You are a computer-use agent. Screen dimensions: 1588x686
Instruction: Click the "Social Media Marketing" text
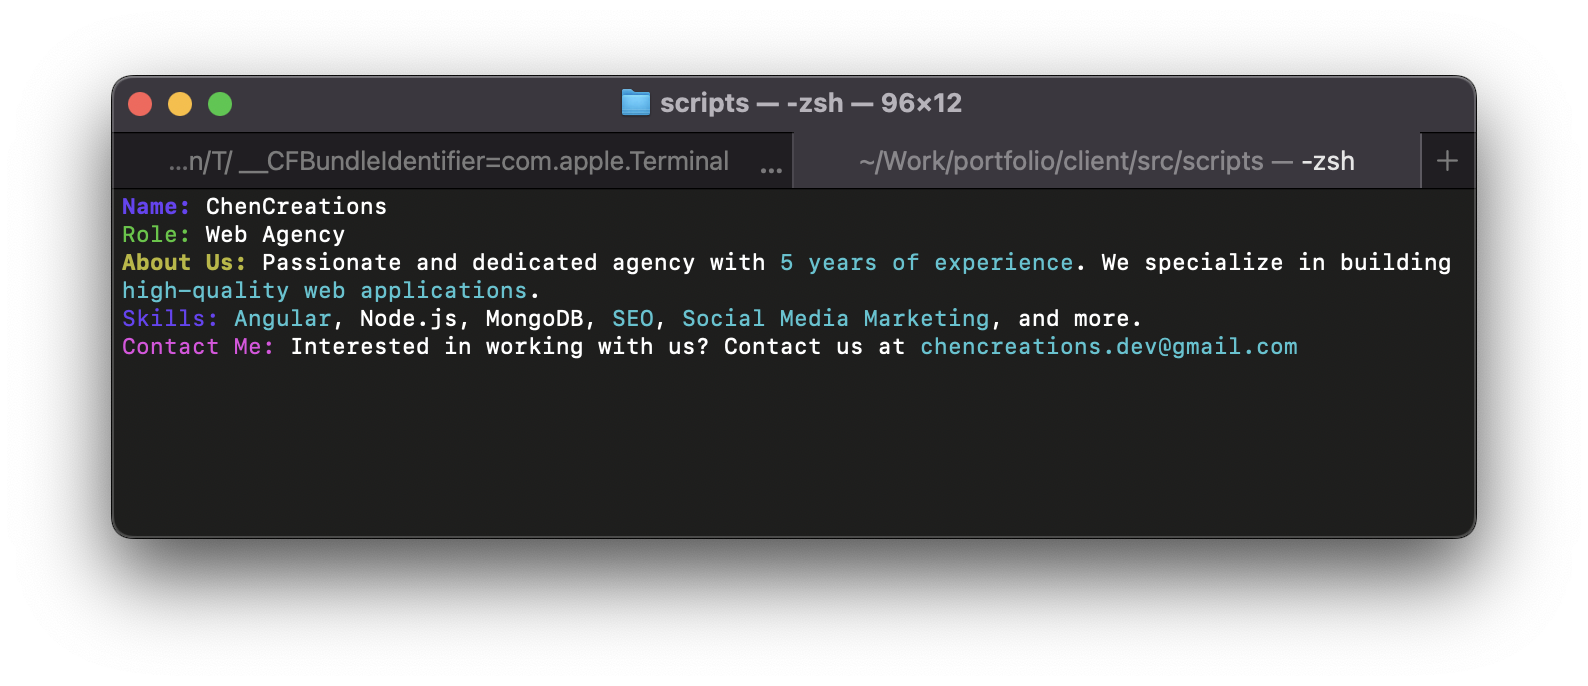tap(835, 319)
